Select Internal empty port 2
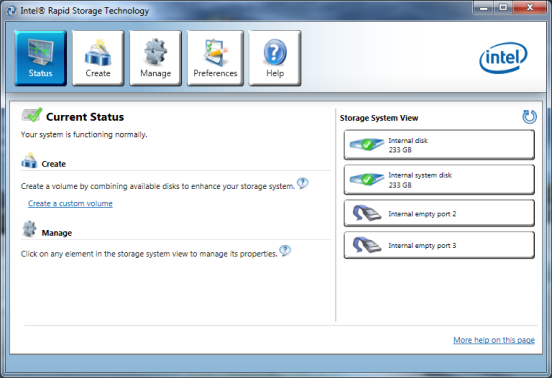The height and width of the screenshot is (378, 552). click(x=439, y=213)
